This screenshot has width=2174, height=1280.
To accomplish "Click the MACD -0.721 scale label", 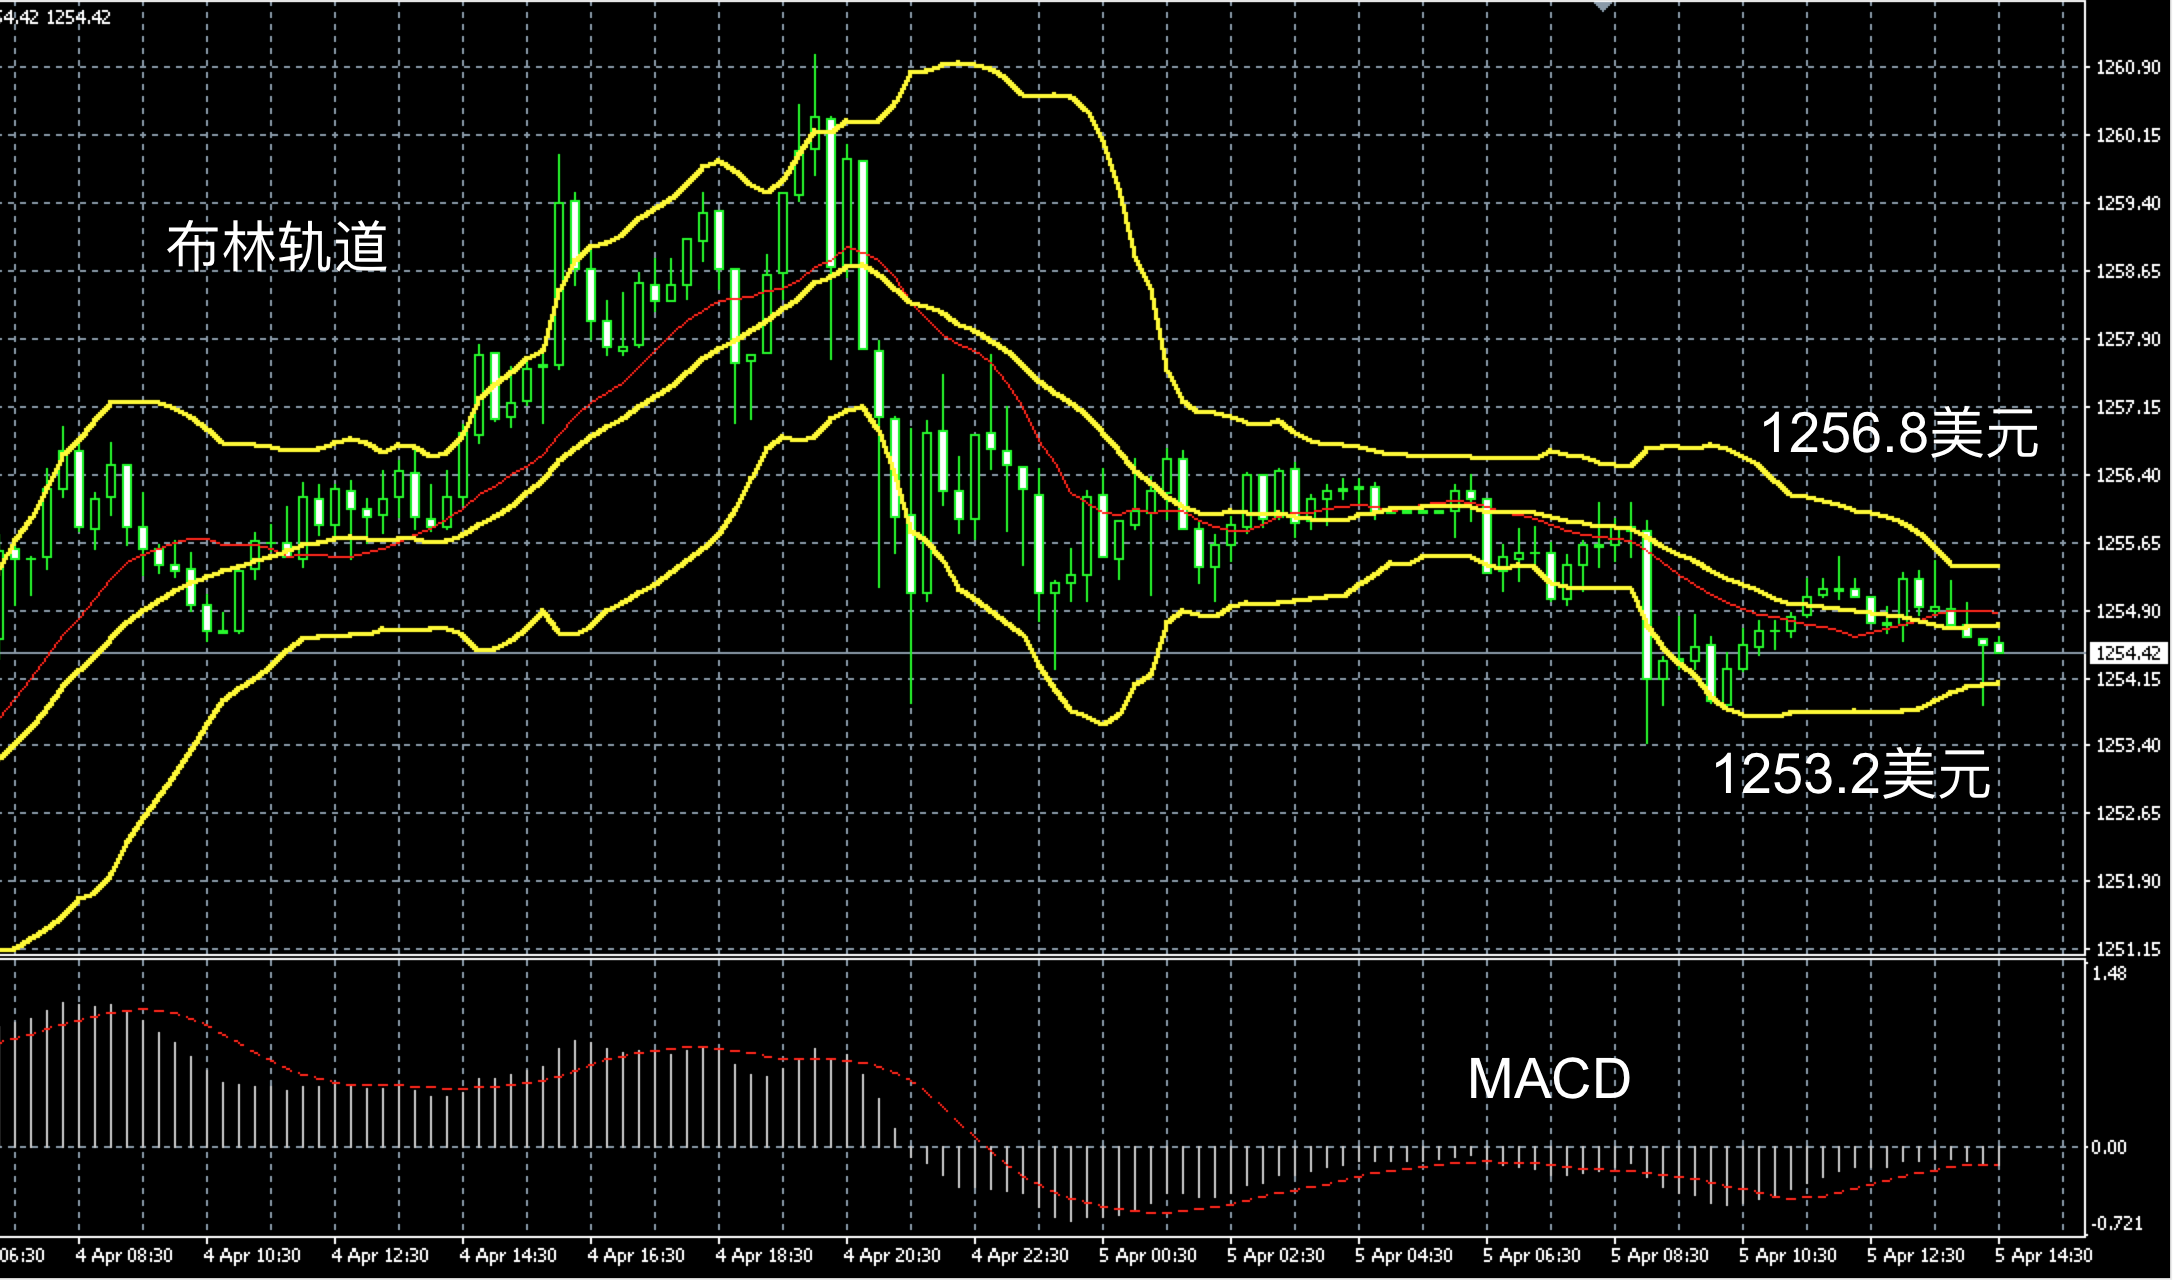I will pyautogui.click(x=2116, y=1223).
